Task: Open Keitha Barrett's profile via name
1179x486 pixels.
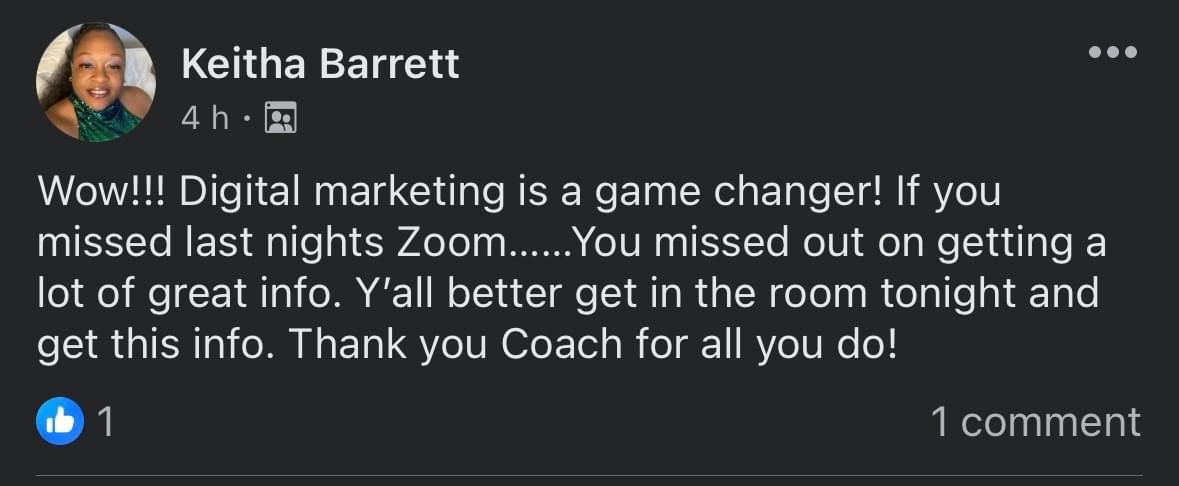Action: (320, 65)
